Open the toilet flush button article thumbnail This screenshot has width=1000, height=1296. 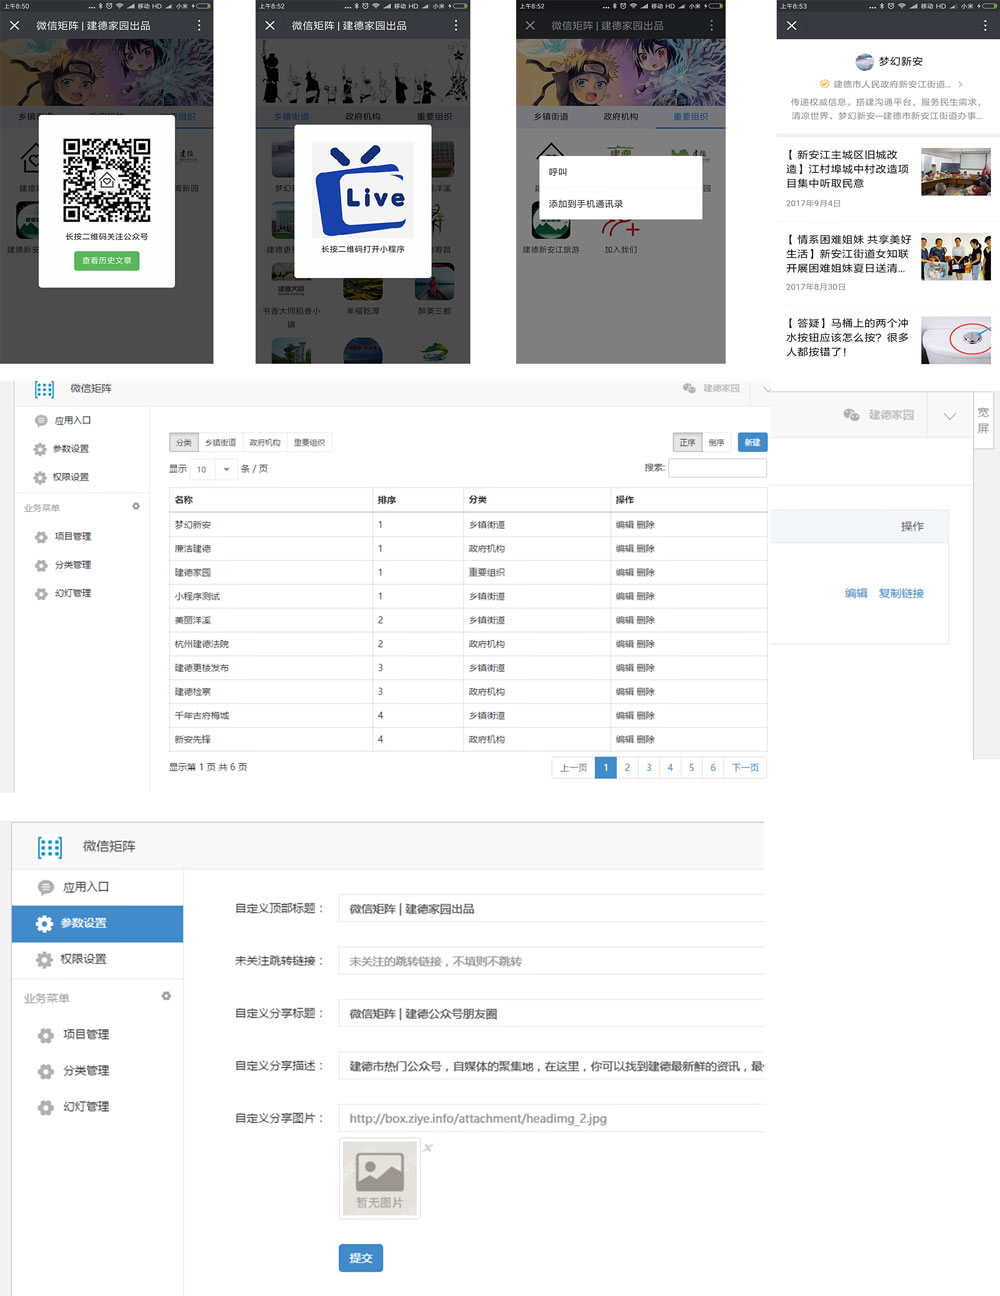point(955,338)
